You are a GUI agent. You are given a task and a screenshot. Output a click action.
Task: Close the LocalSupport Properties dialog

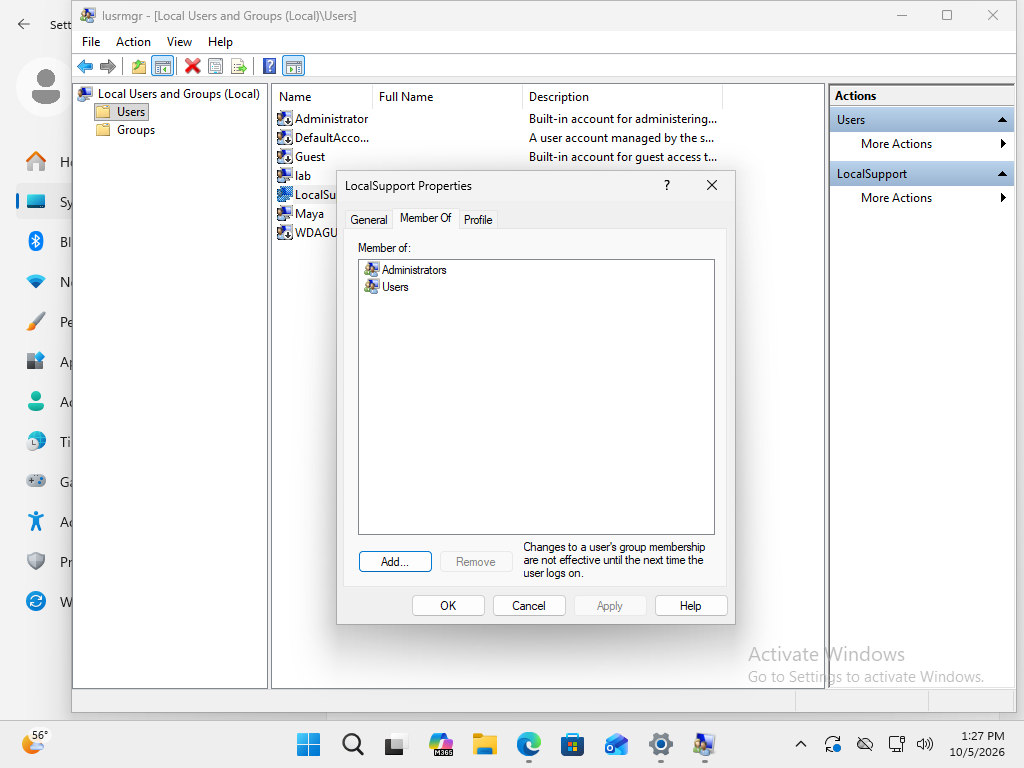point(712,185)
